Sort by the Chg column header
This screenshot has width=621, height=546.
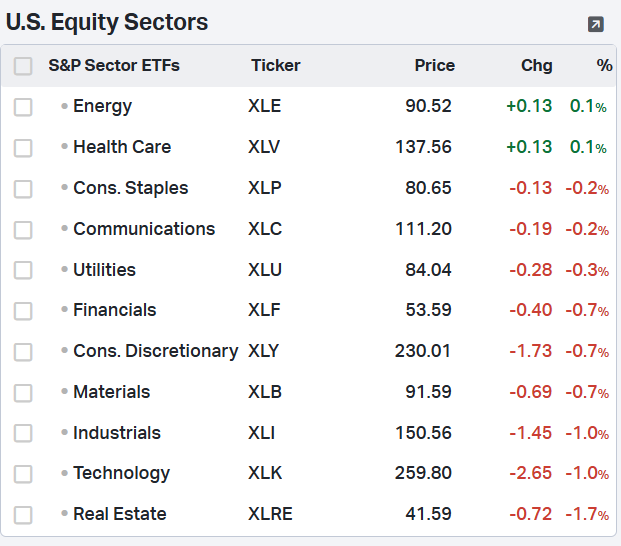pos(536,65)
